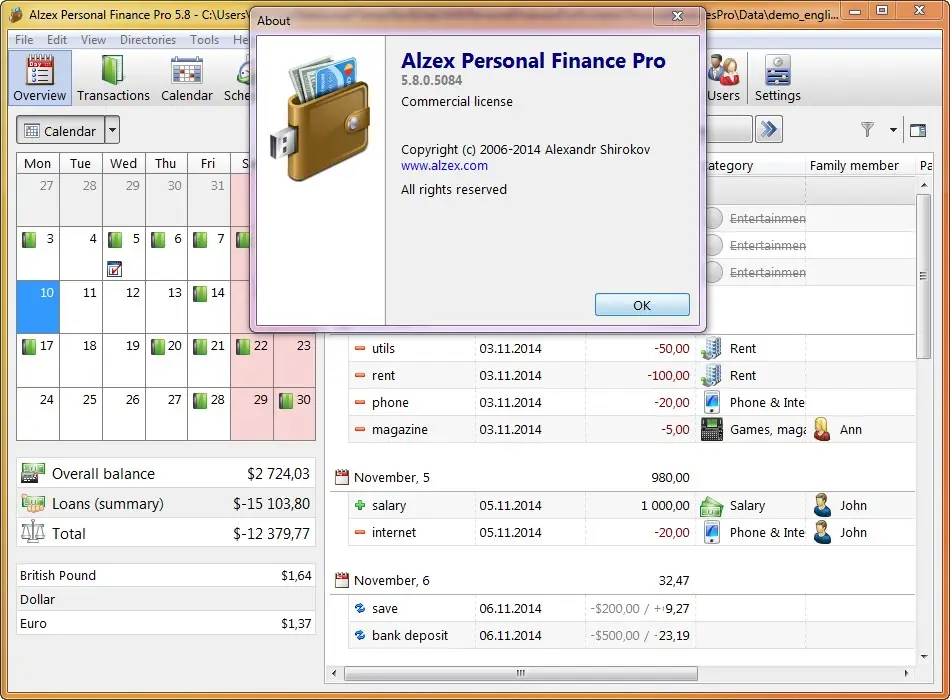Click the transfer icon on bank deposit row

[x=360, y=635]
